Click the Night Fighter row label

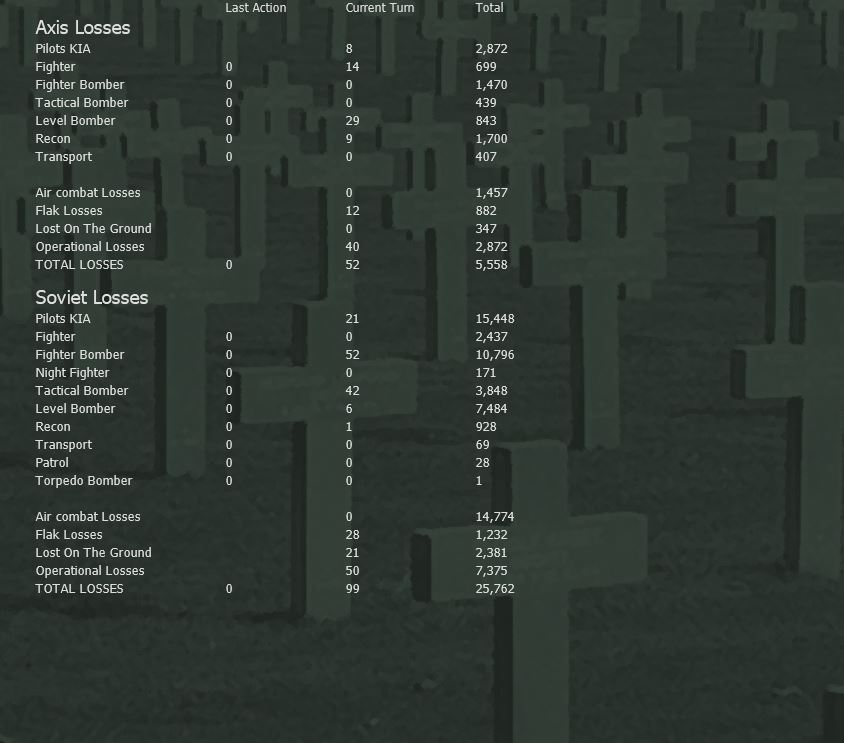(x=72, y=373)
